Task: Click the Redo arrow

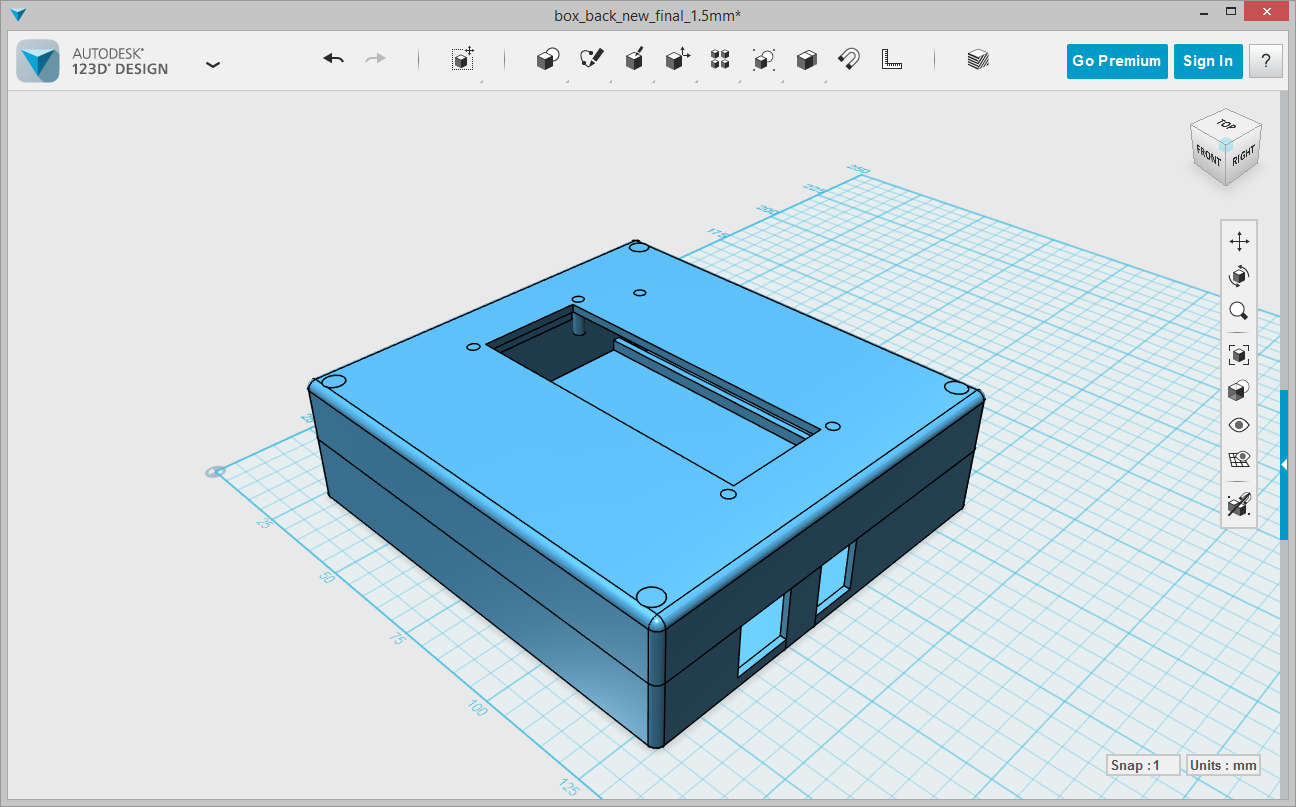Action: 376,60
